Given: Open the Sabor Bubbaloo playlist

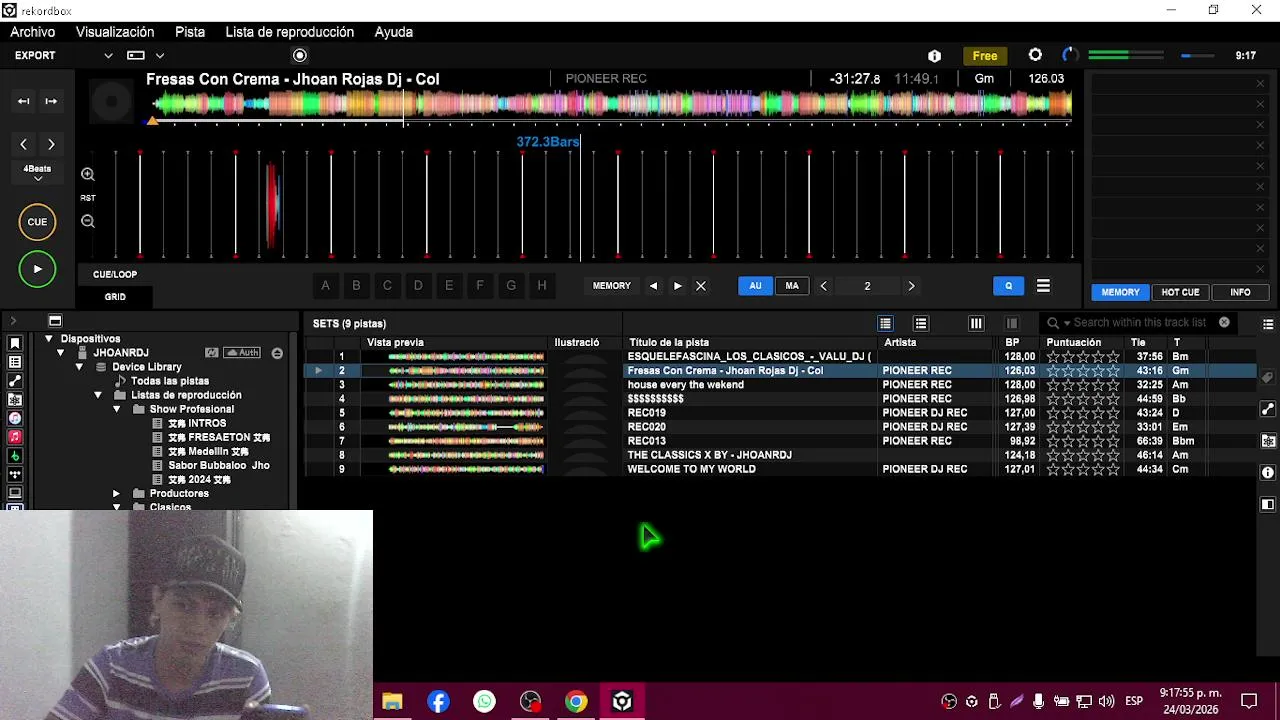Looking at the screenshot, I should point(219,465).
